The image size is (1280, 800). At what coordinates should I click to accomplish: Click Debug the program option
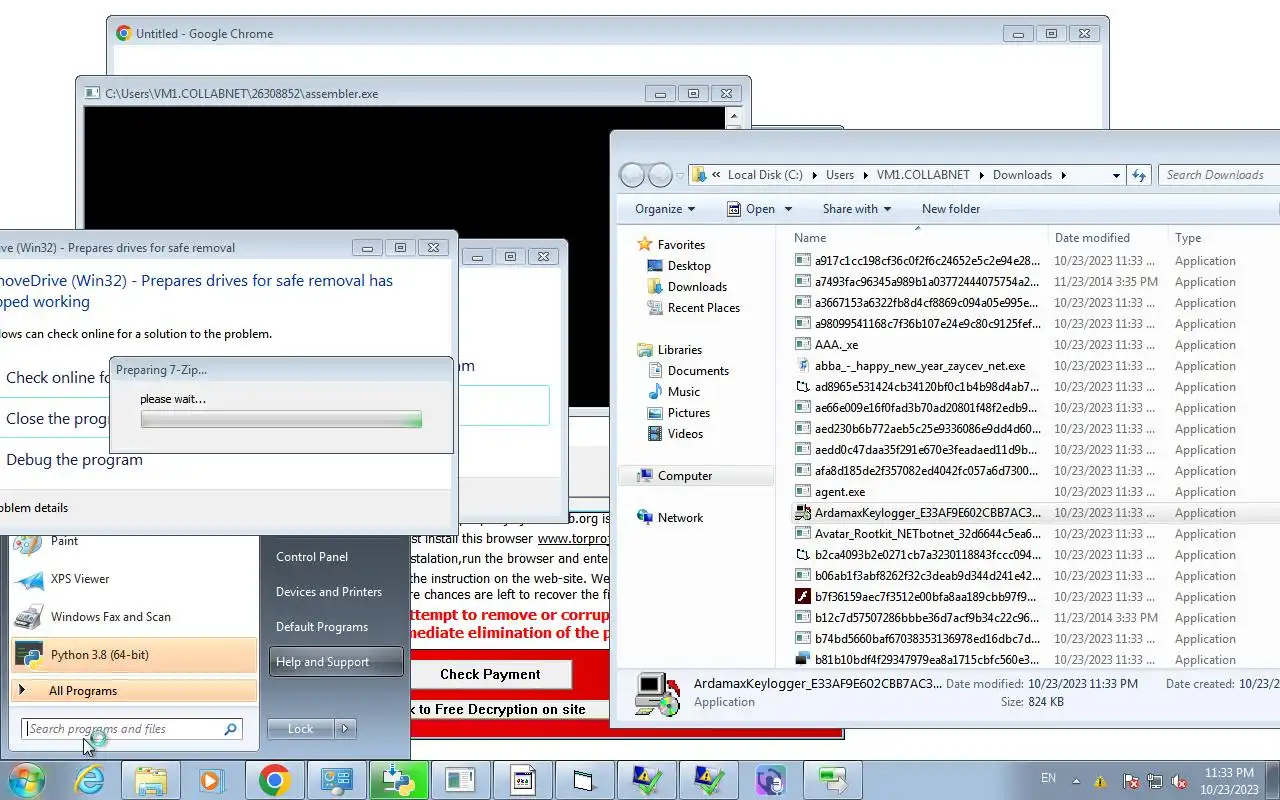pyautogui.click(x=74, y=460)
